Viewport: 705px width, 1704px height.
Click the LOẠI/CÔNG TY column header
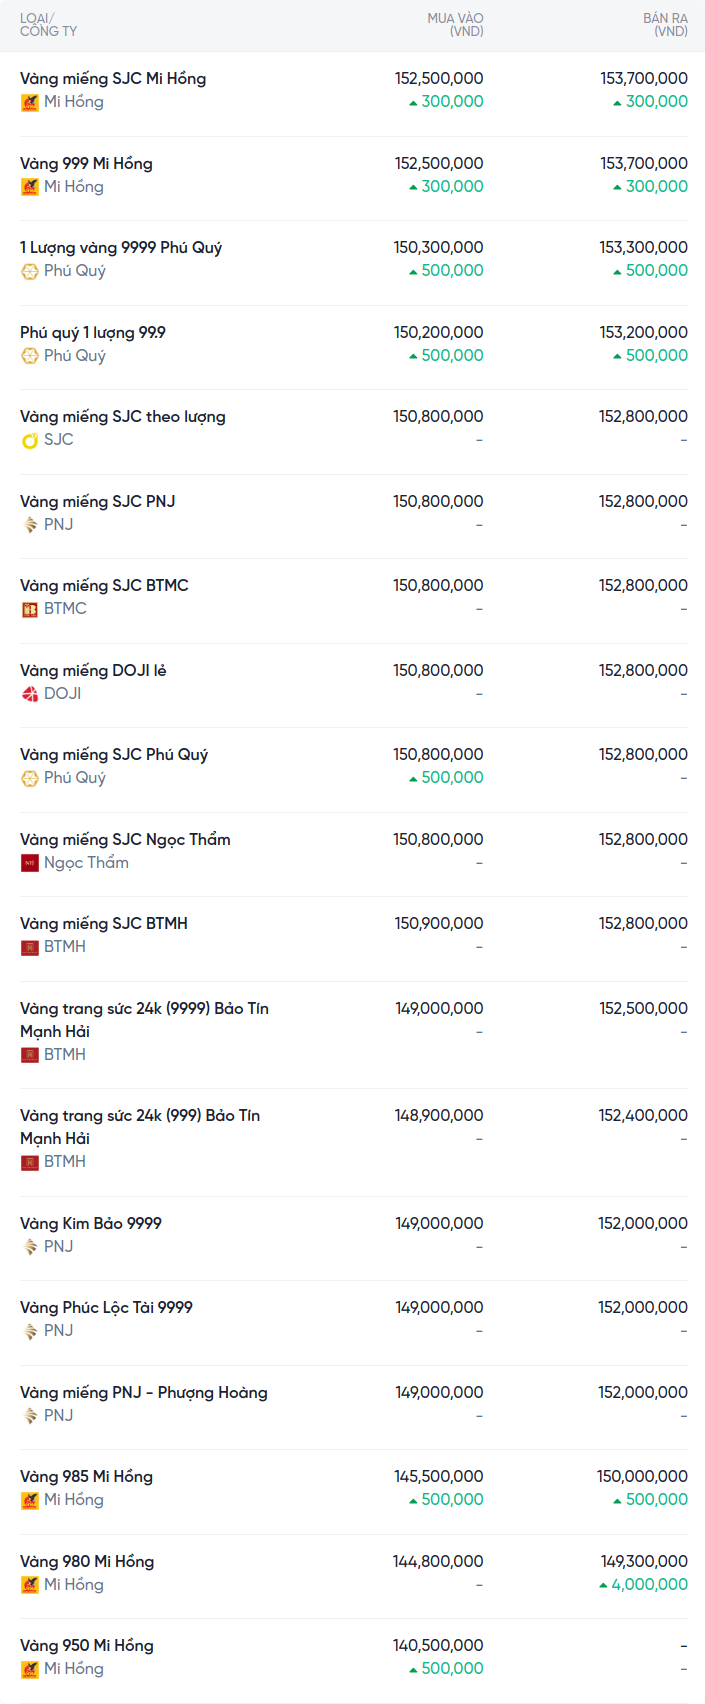click(x=48, y=25)
